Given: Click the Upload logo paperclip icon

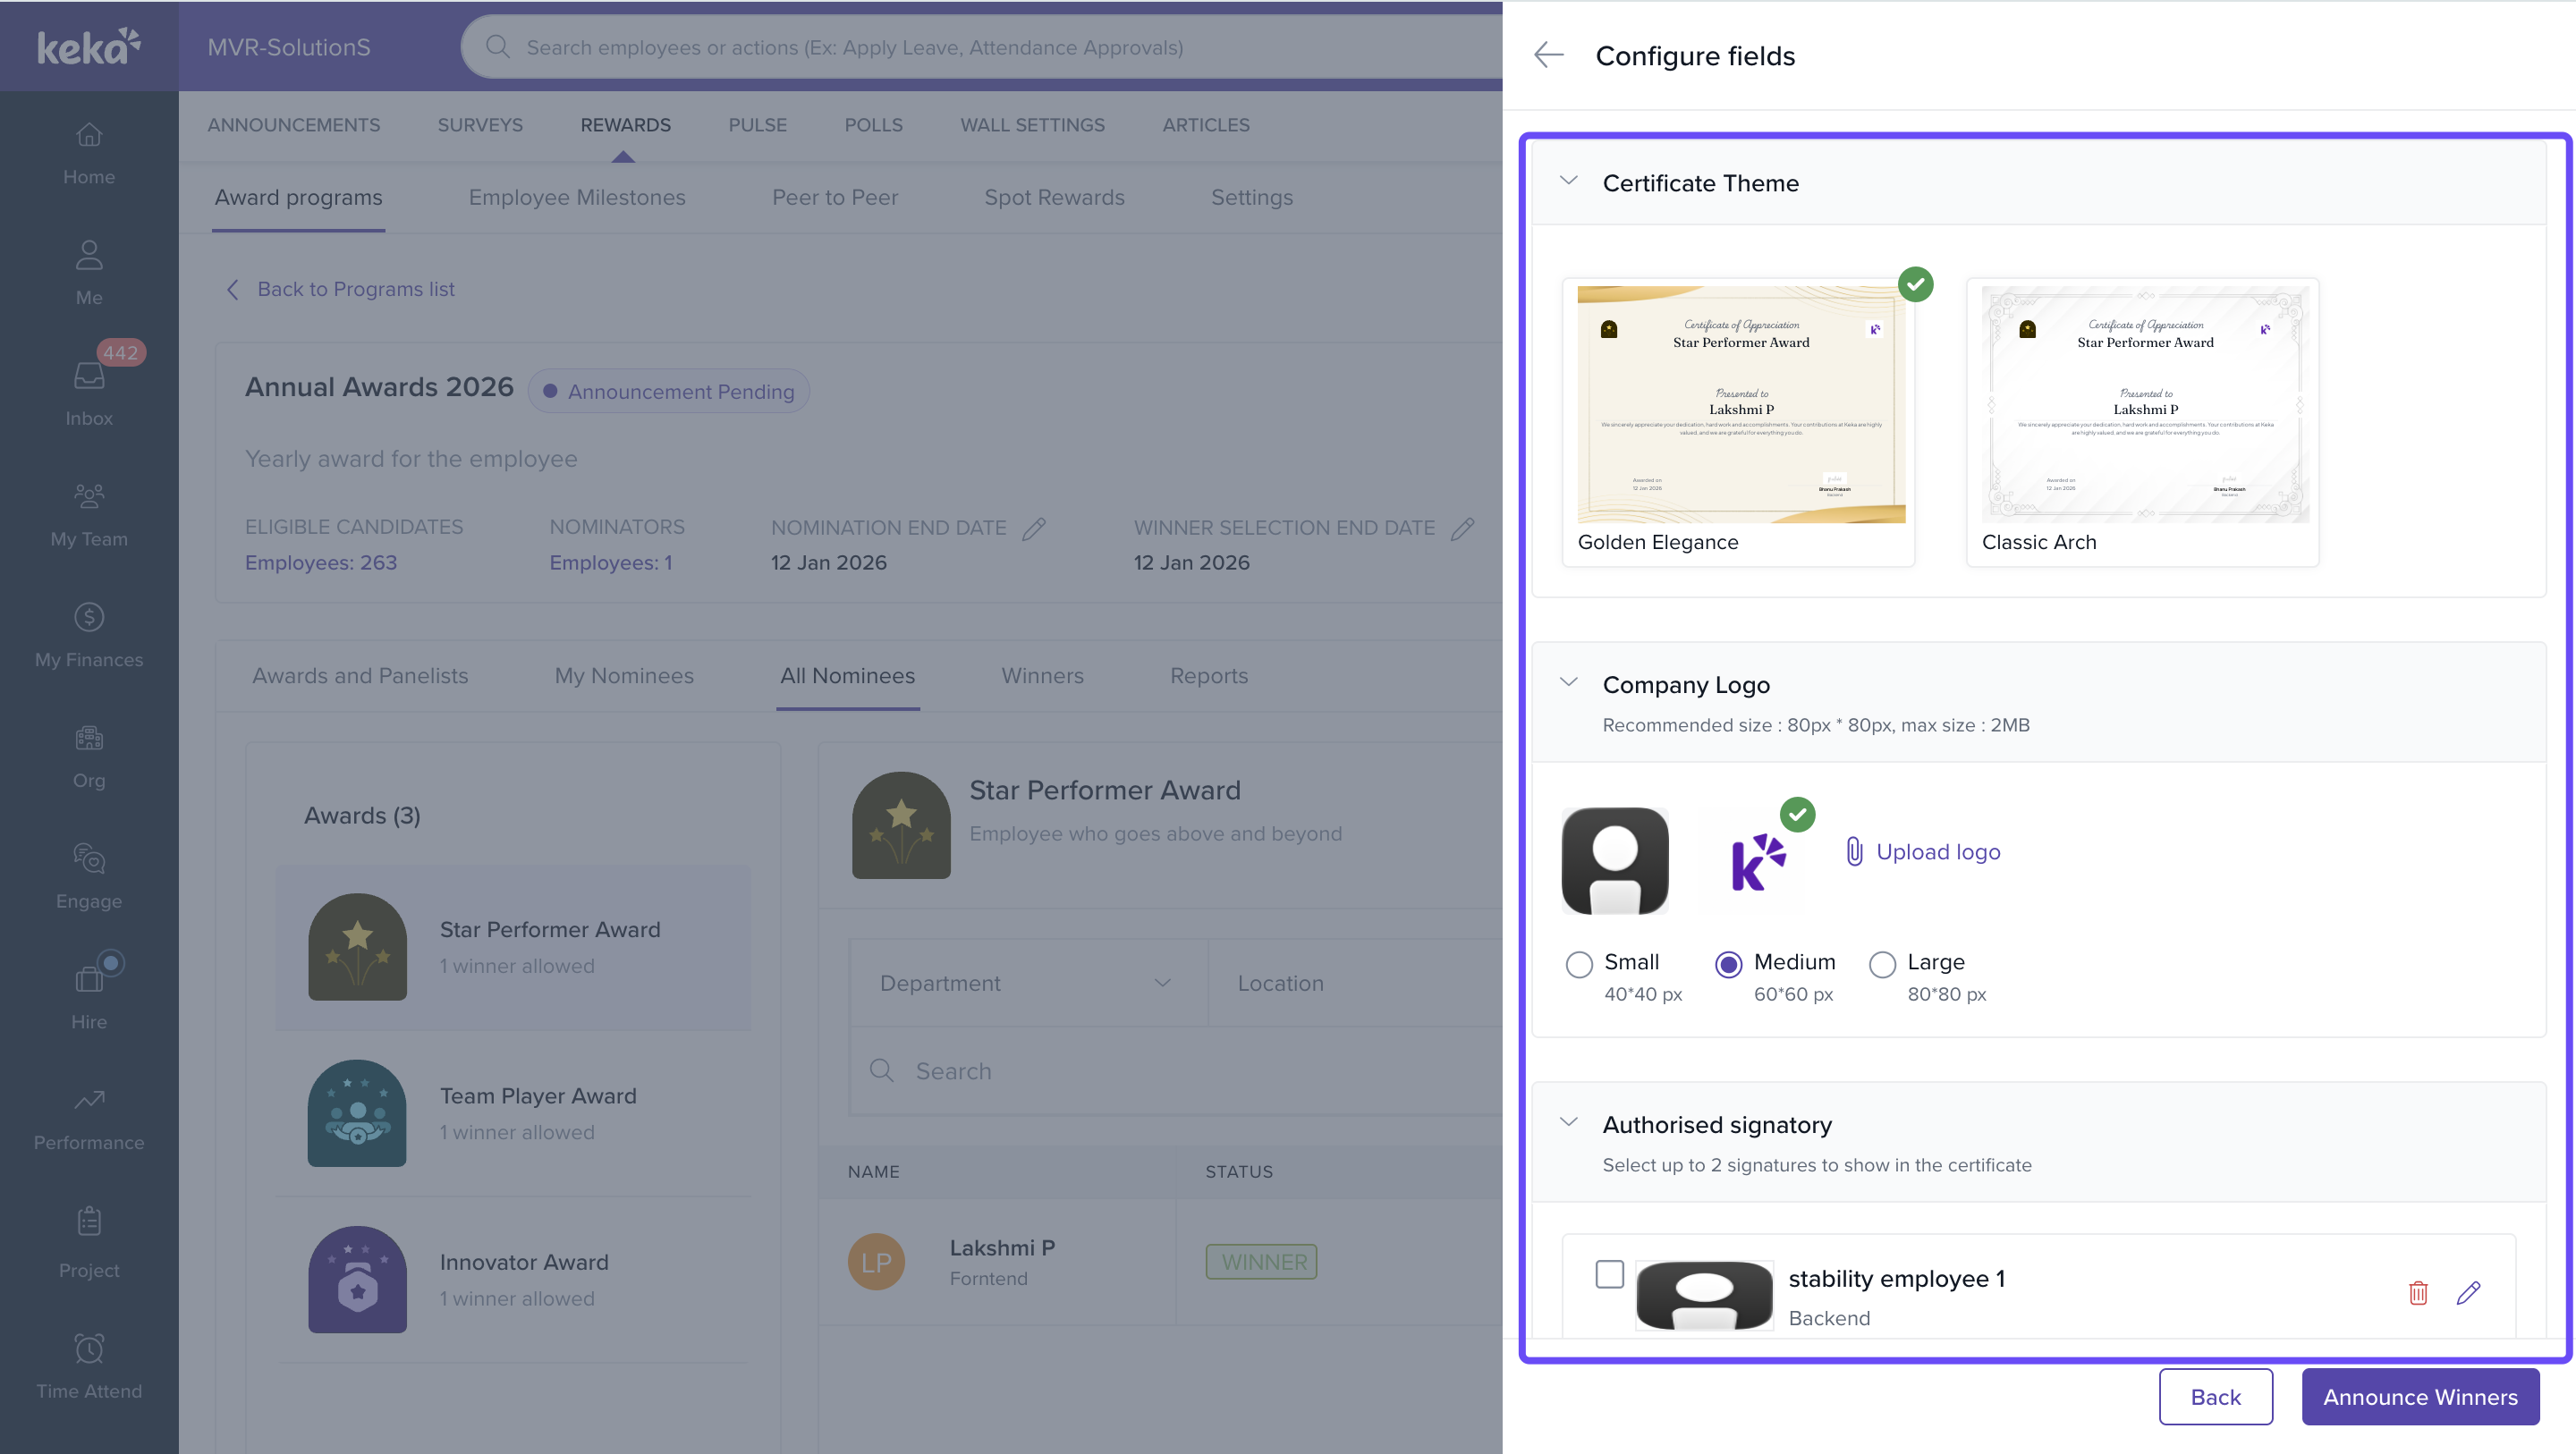Looking at the screenshot, I should click(x=1853, y=851).
